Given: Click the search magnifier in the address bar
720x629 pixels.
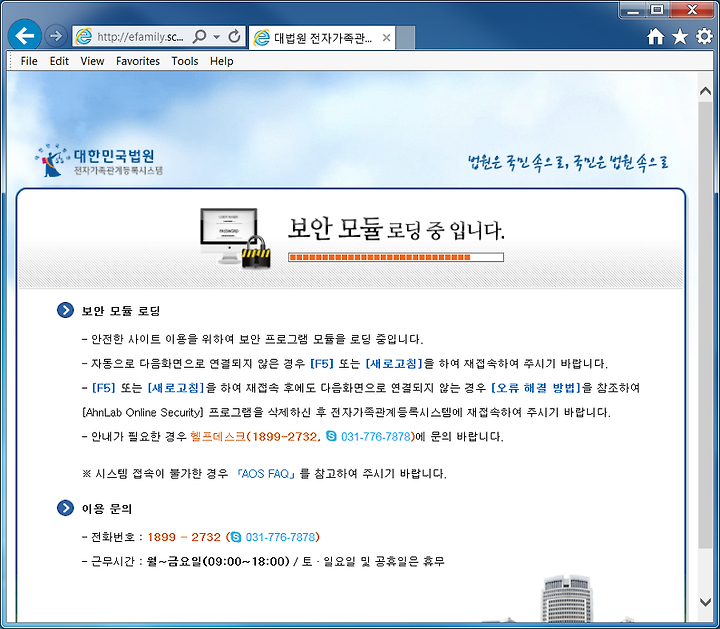Looking at the screenshot, I should tap(199, 36).
